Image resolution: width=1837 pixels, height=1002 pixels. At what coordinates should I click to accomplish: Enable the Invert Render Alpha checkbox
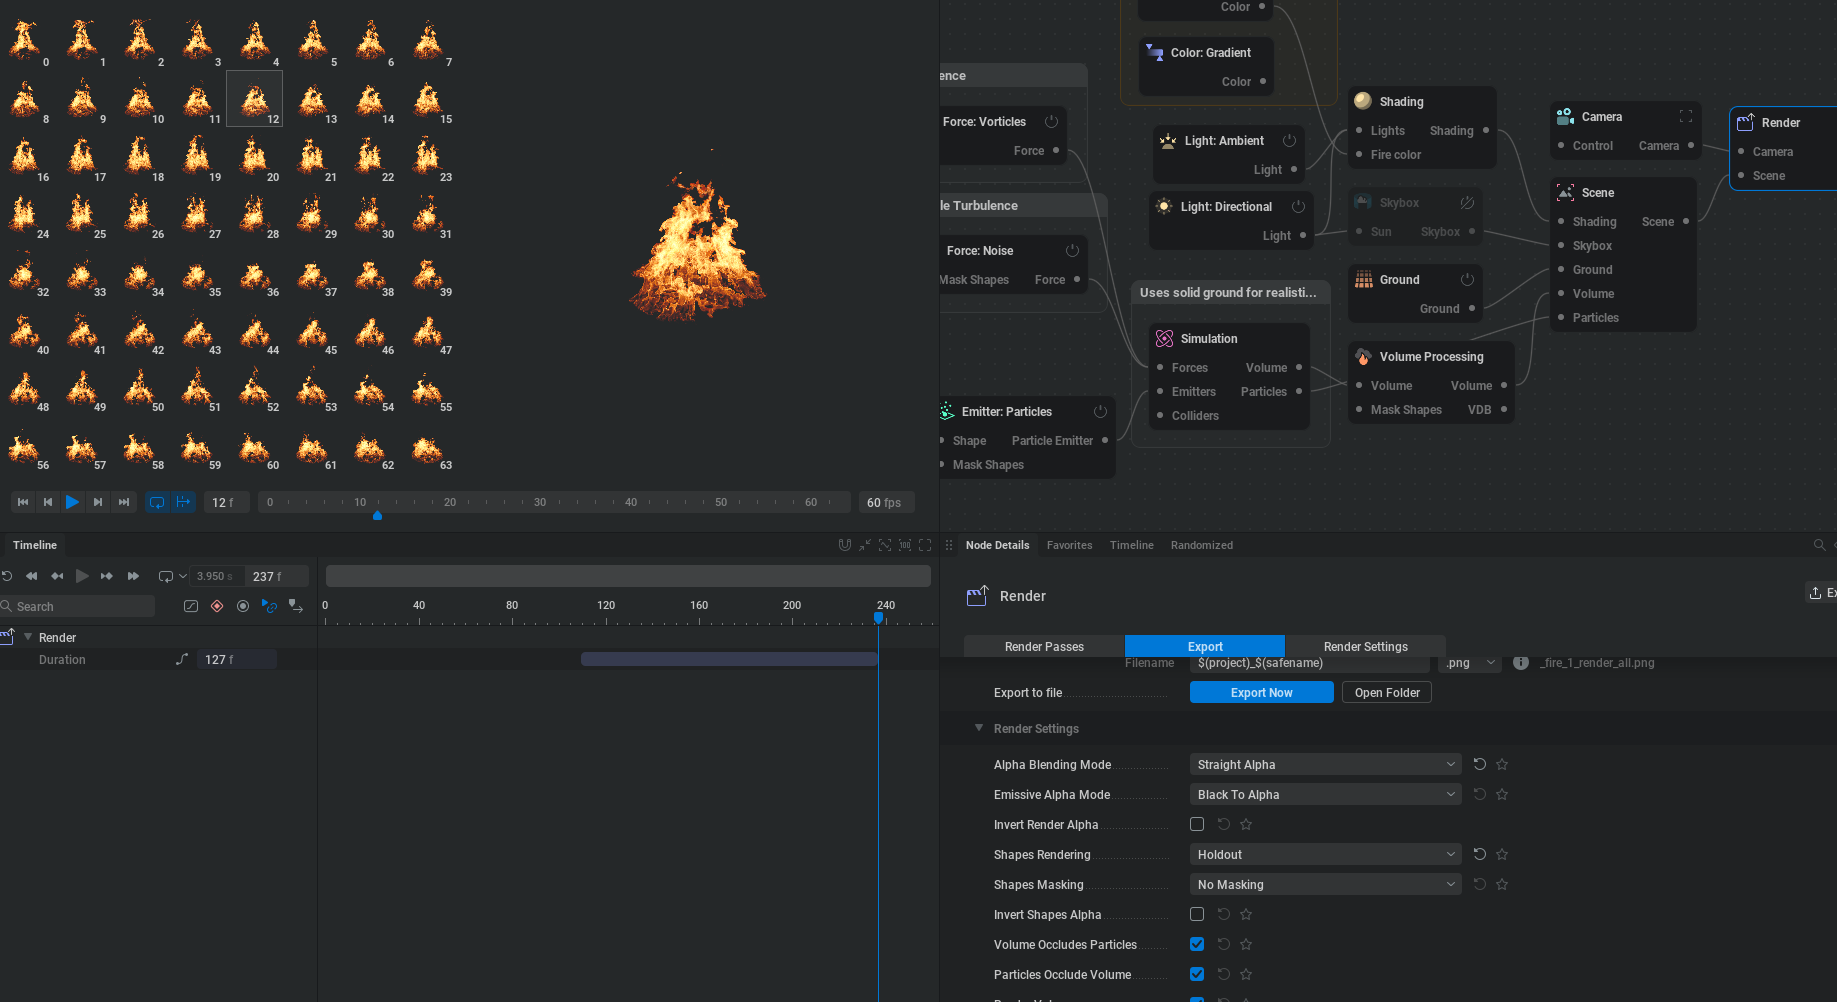tap(1197, 824)
